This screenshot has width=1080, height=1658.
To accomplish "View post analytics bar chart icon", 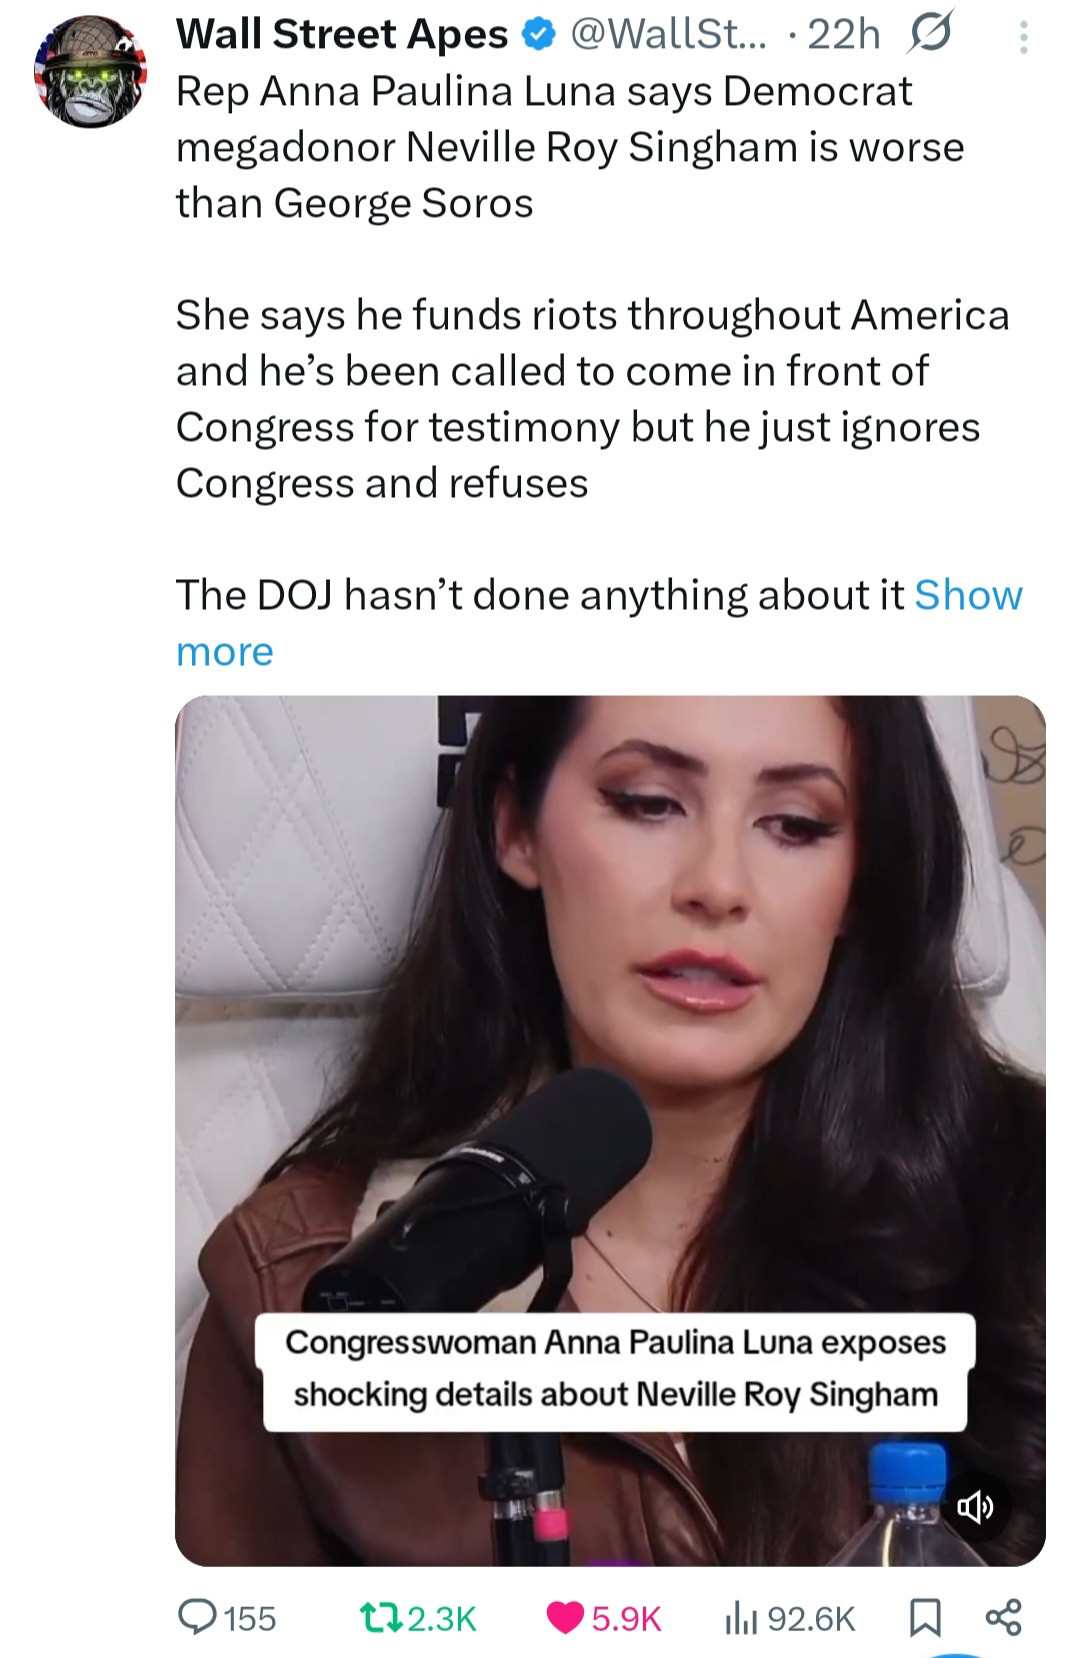I will click(x=738, y=1617).
